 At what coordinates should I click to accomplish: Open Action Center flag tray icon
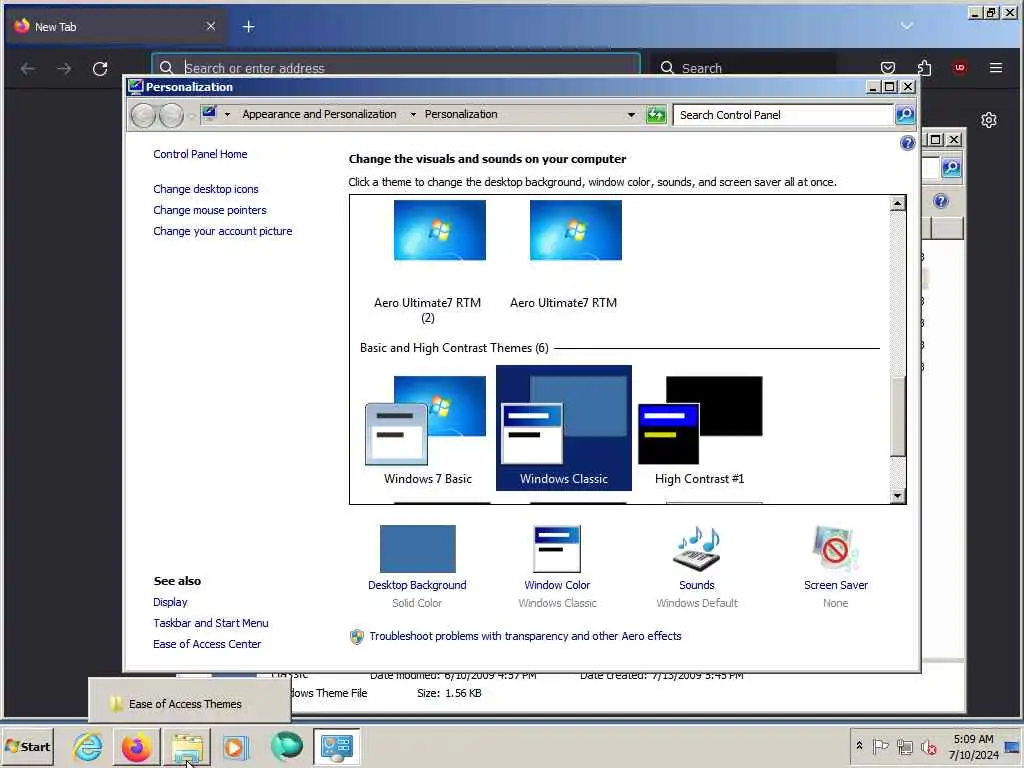click(x=880, y=746)
